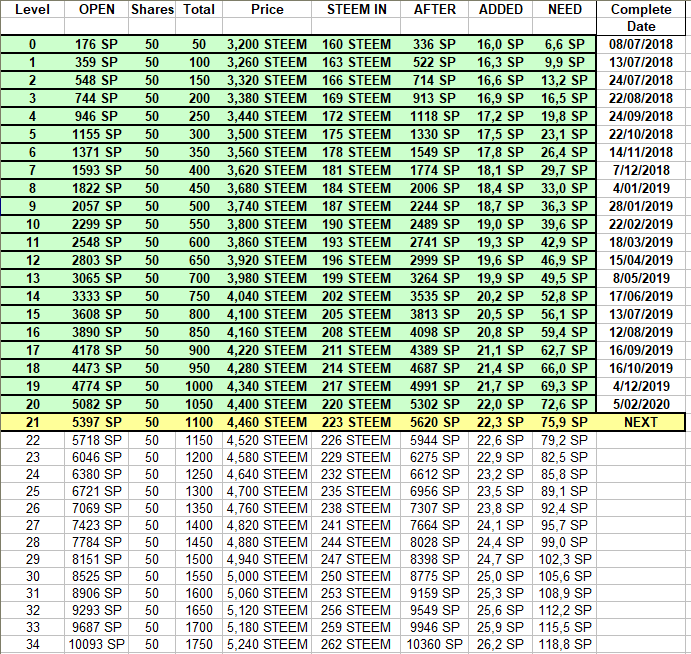Click the date cell 24/09/2018
691x654 pixels.
point(641,117)
